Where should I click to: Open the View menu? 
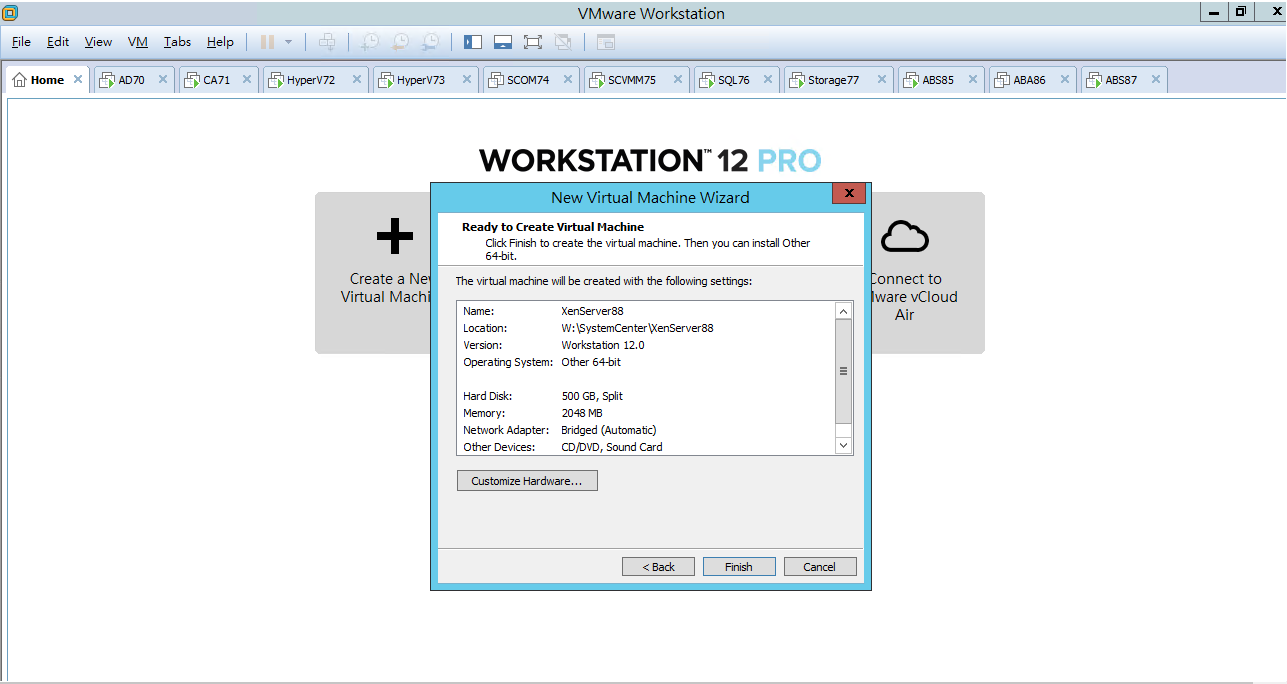tap(98, 42)
